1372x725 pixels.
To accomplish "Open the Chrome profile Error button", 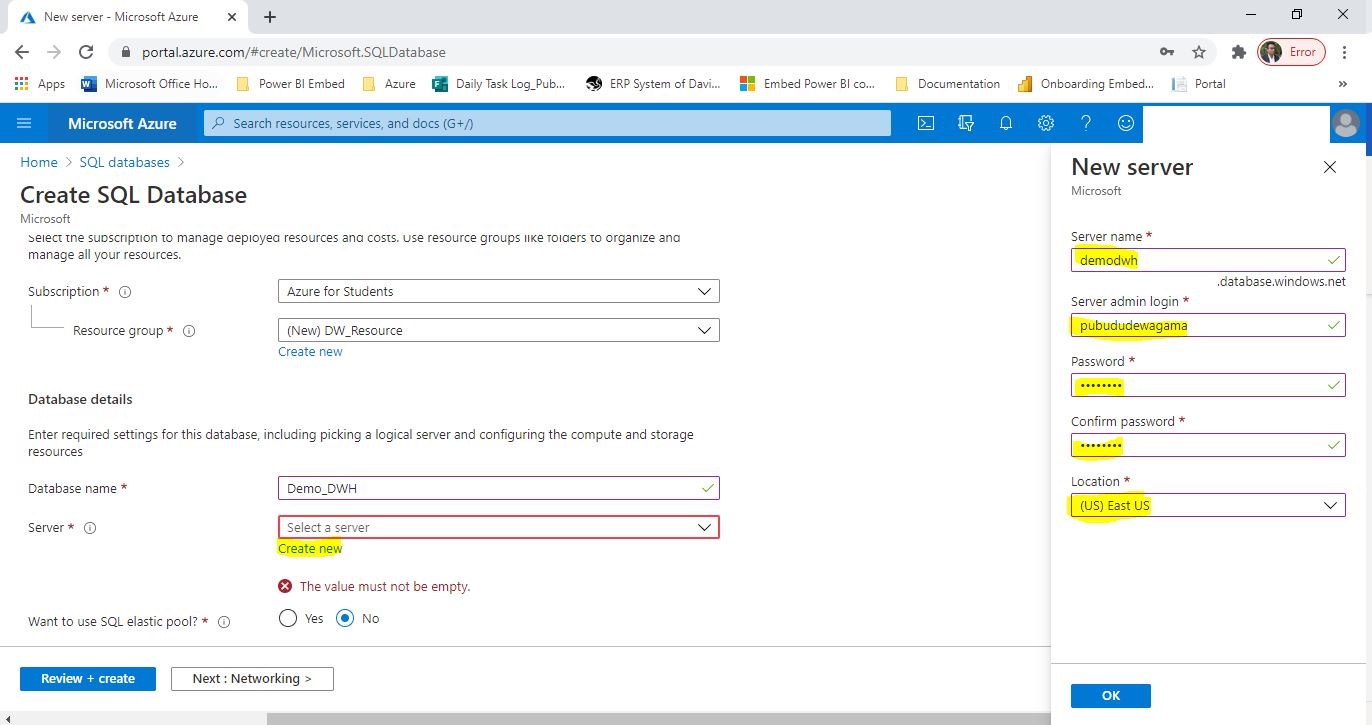I will [1291, 52].
